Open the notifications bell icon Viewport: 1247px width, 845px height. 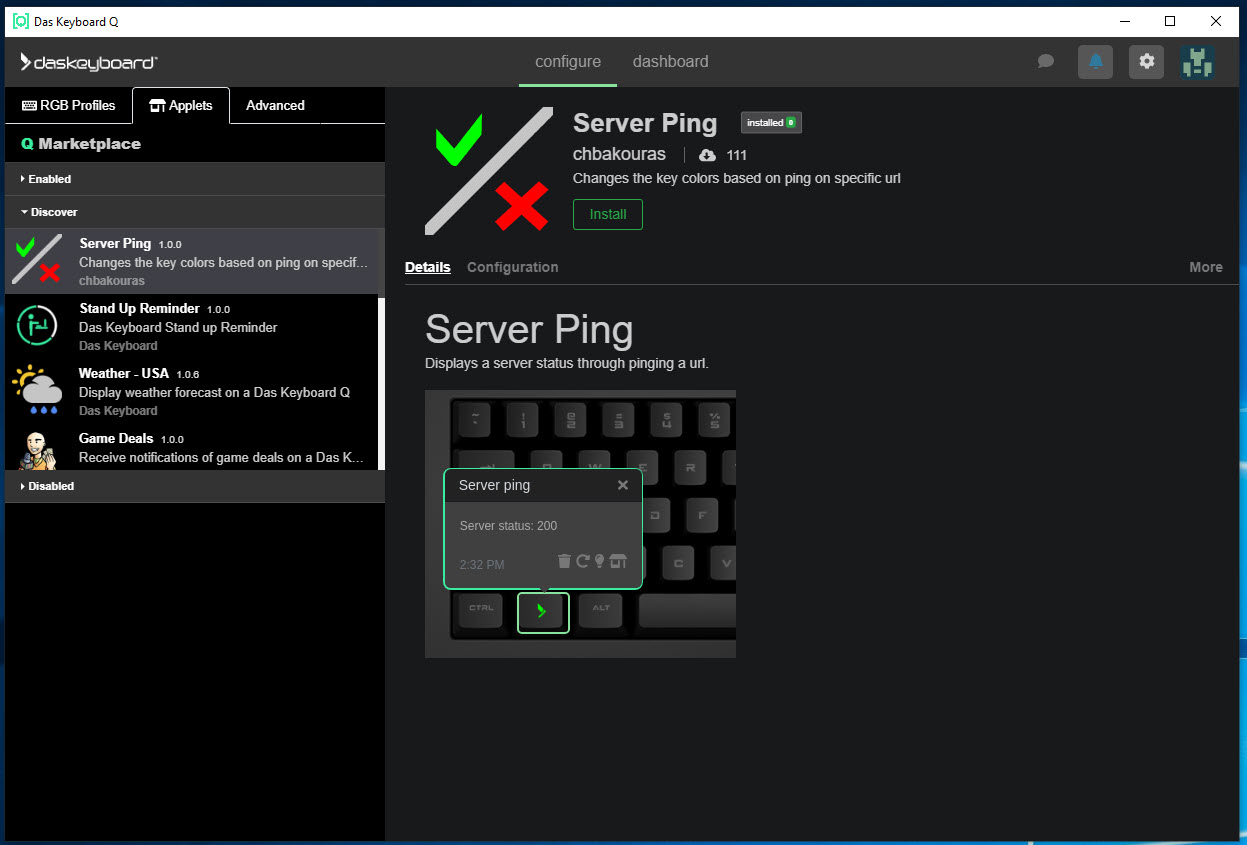(1095, 62)
